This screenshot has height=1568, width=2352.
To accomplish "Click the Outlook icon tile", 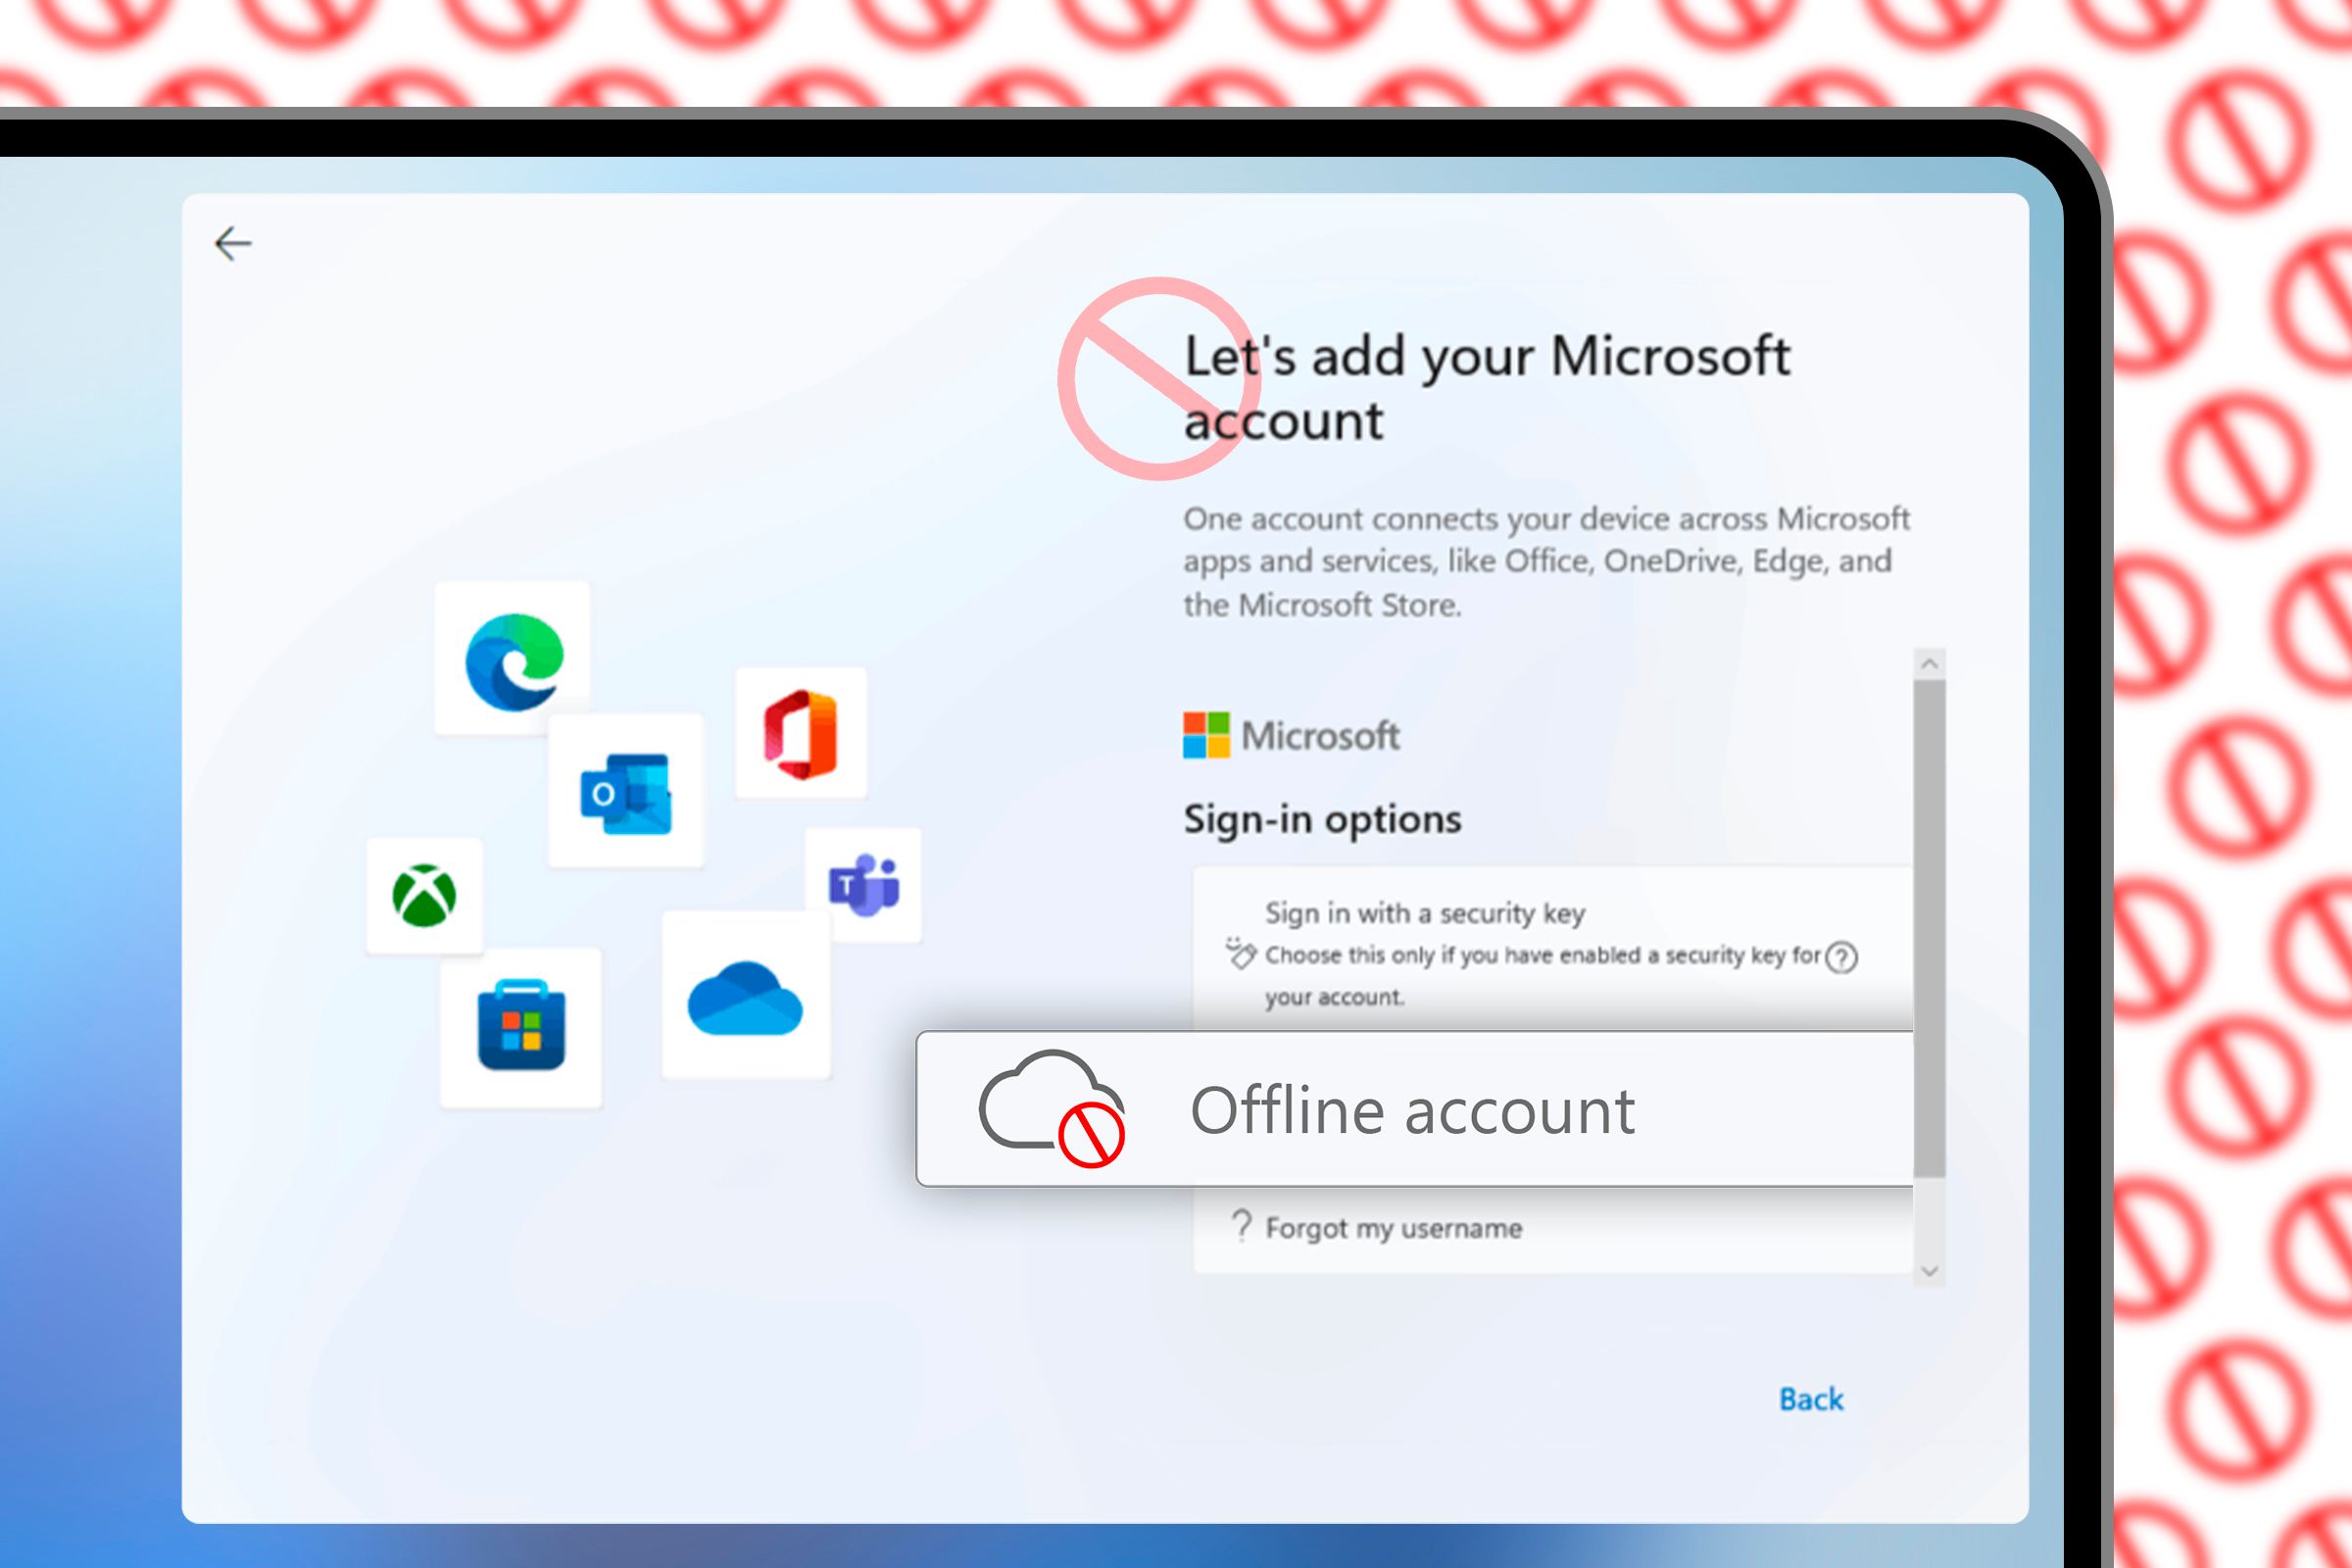I will pos(626,792).
